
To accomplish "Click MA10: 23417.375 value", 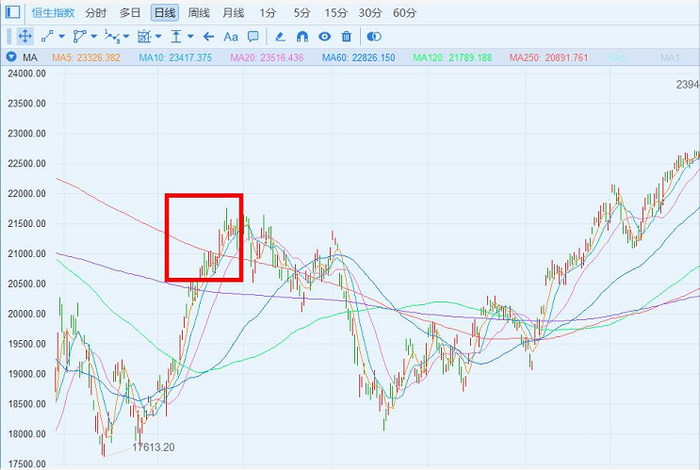I will tap(175, 58).
